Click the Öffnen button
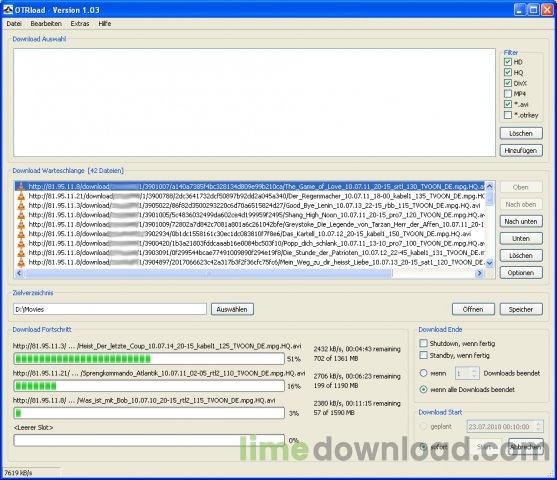Screen dimensions: 557x480 click(x=473, y=309)
